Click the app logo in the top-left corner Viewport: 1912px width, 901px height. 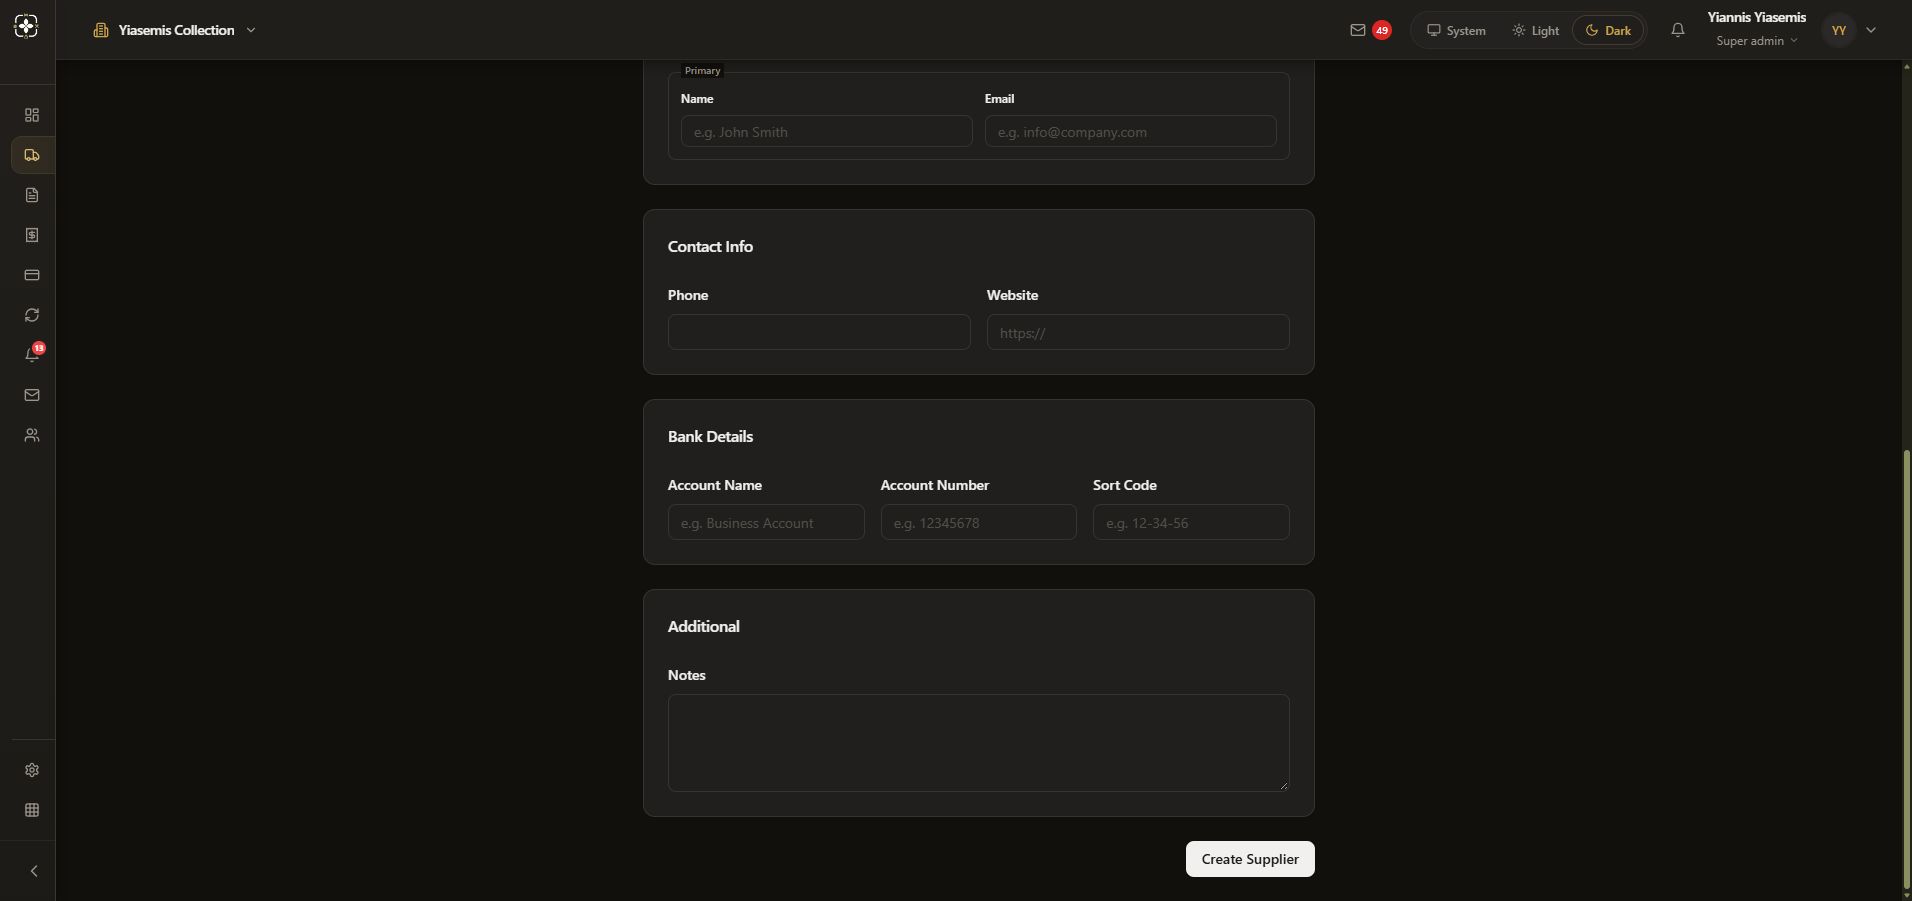[x=27, y=27]
